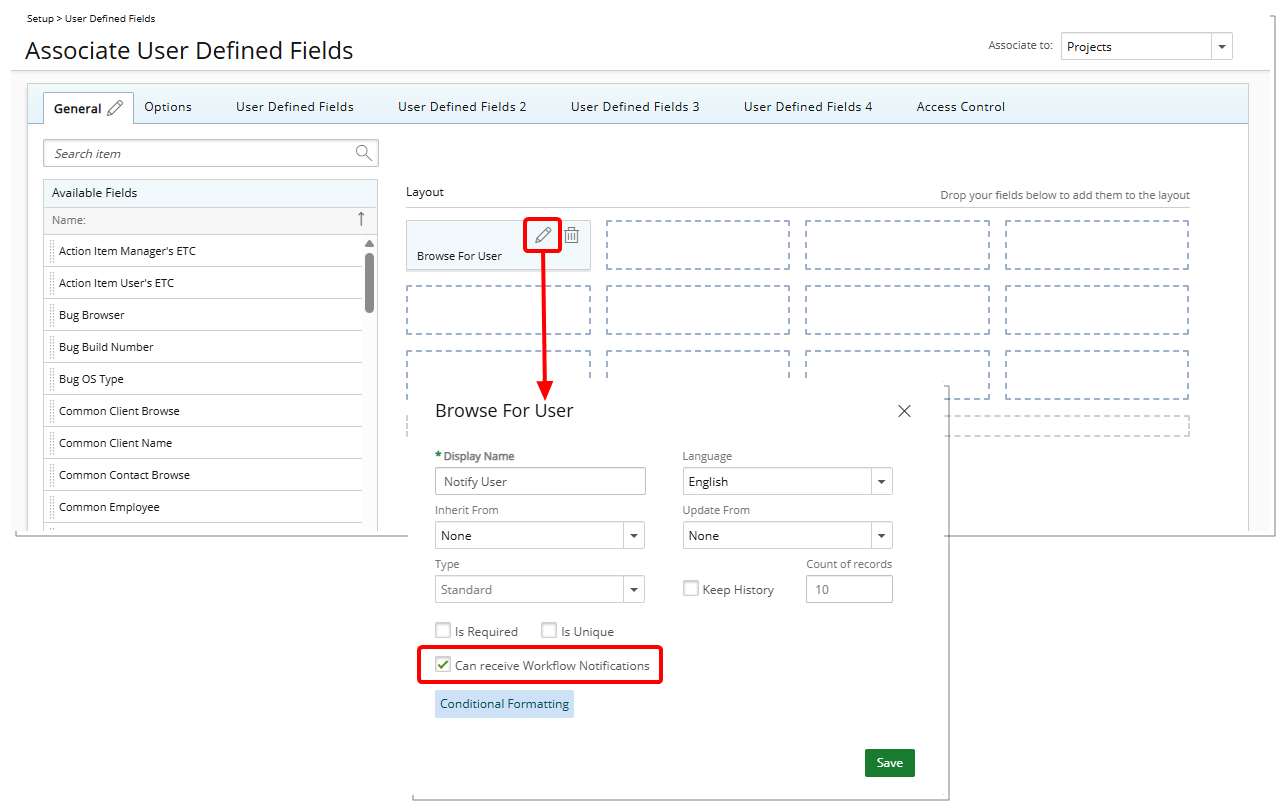1287x812 pixels.
Task: Click the Conditional Formatting button
Action: click(x=504, y=704)
